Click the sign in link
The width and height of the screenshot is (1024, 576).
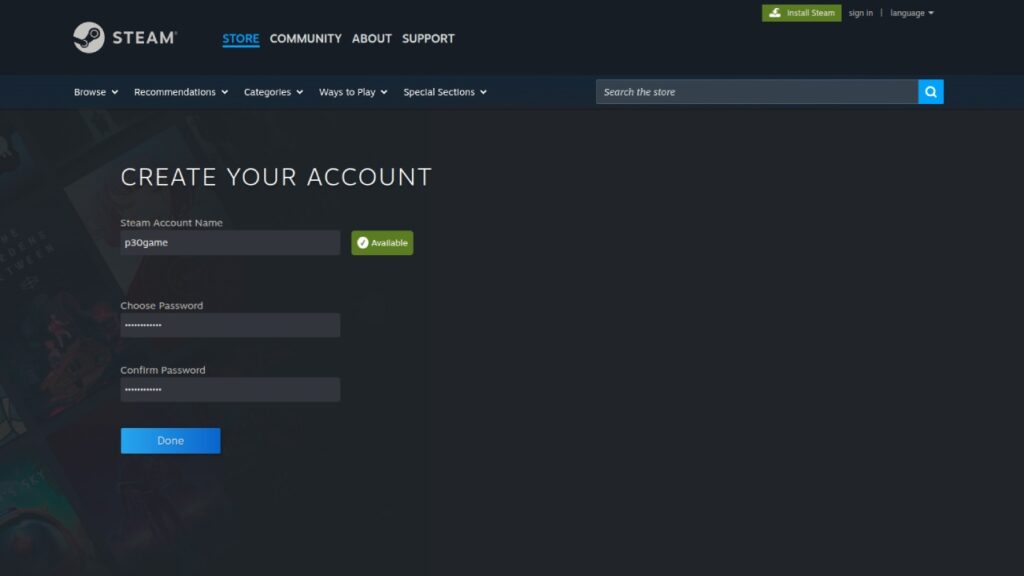861,13
